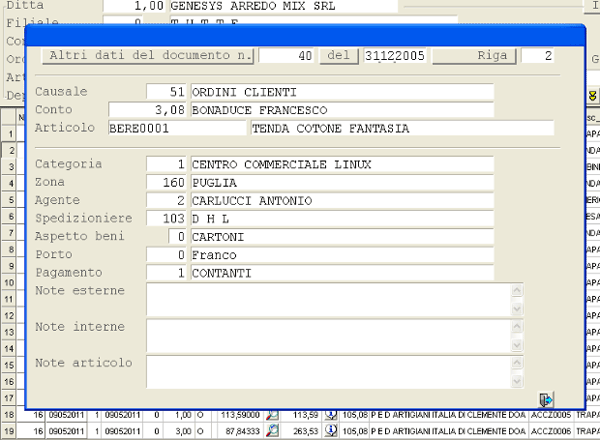Image resolution: width=600 pixels, height=440 pixels.
Task: Focus the Pagamento field showing CONTANTI
Action: click(x=342, y=272)
